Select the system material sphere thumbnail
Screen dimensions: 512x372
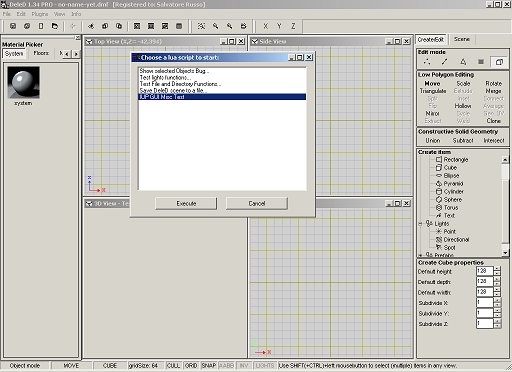pos(23,82)
